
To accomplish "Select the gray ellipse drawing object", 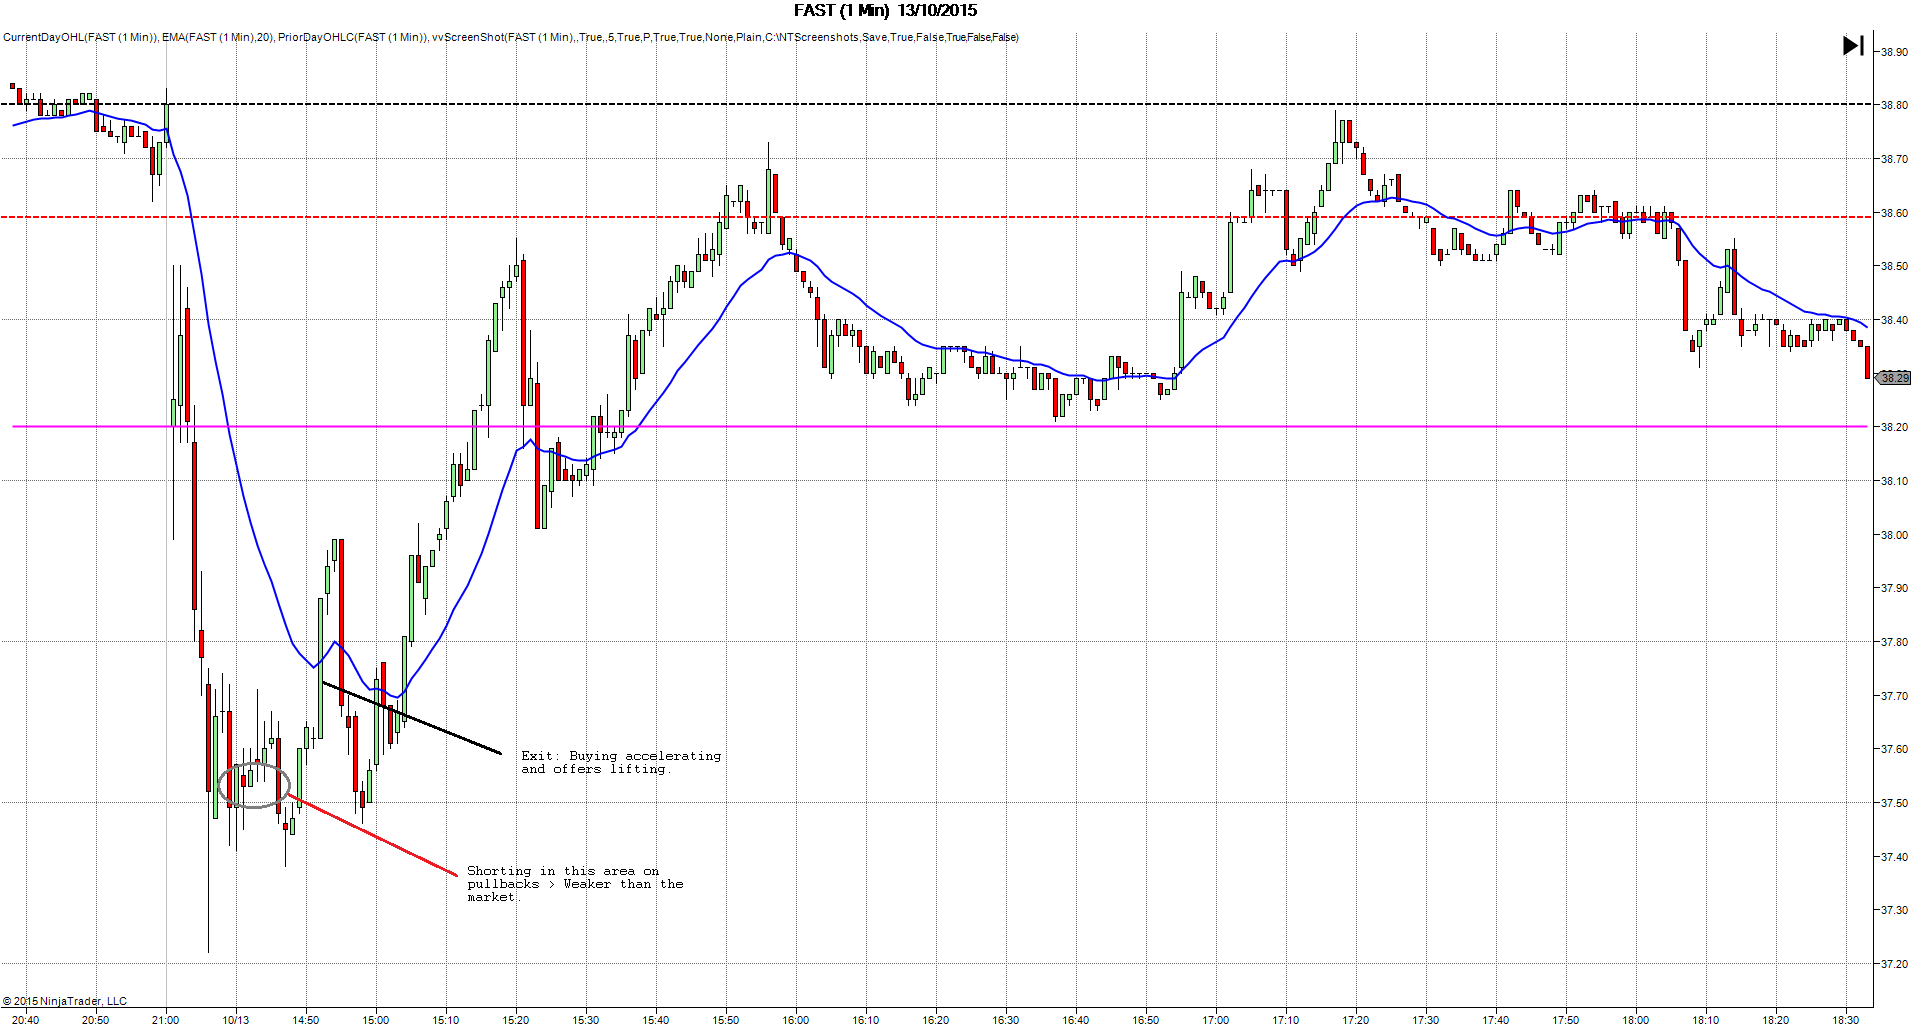I will click(254, 786).
